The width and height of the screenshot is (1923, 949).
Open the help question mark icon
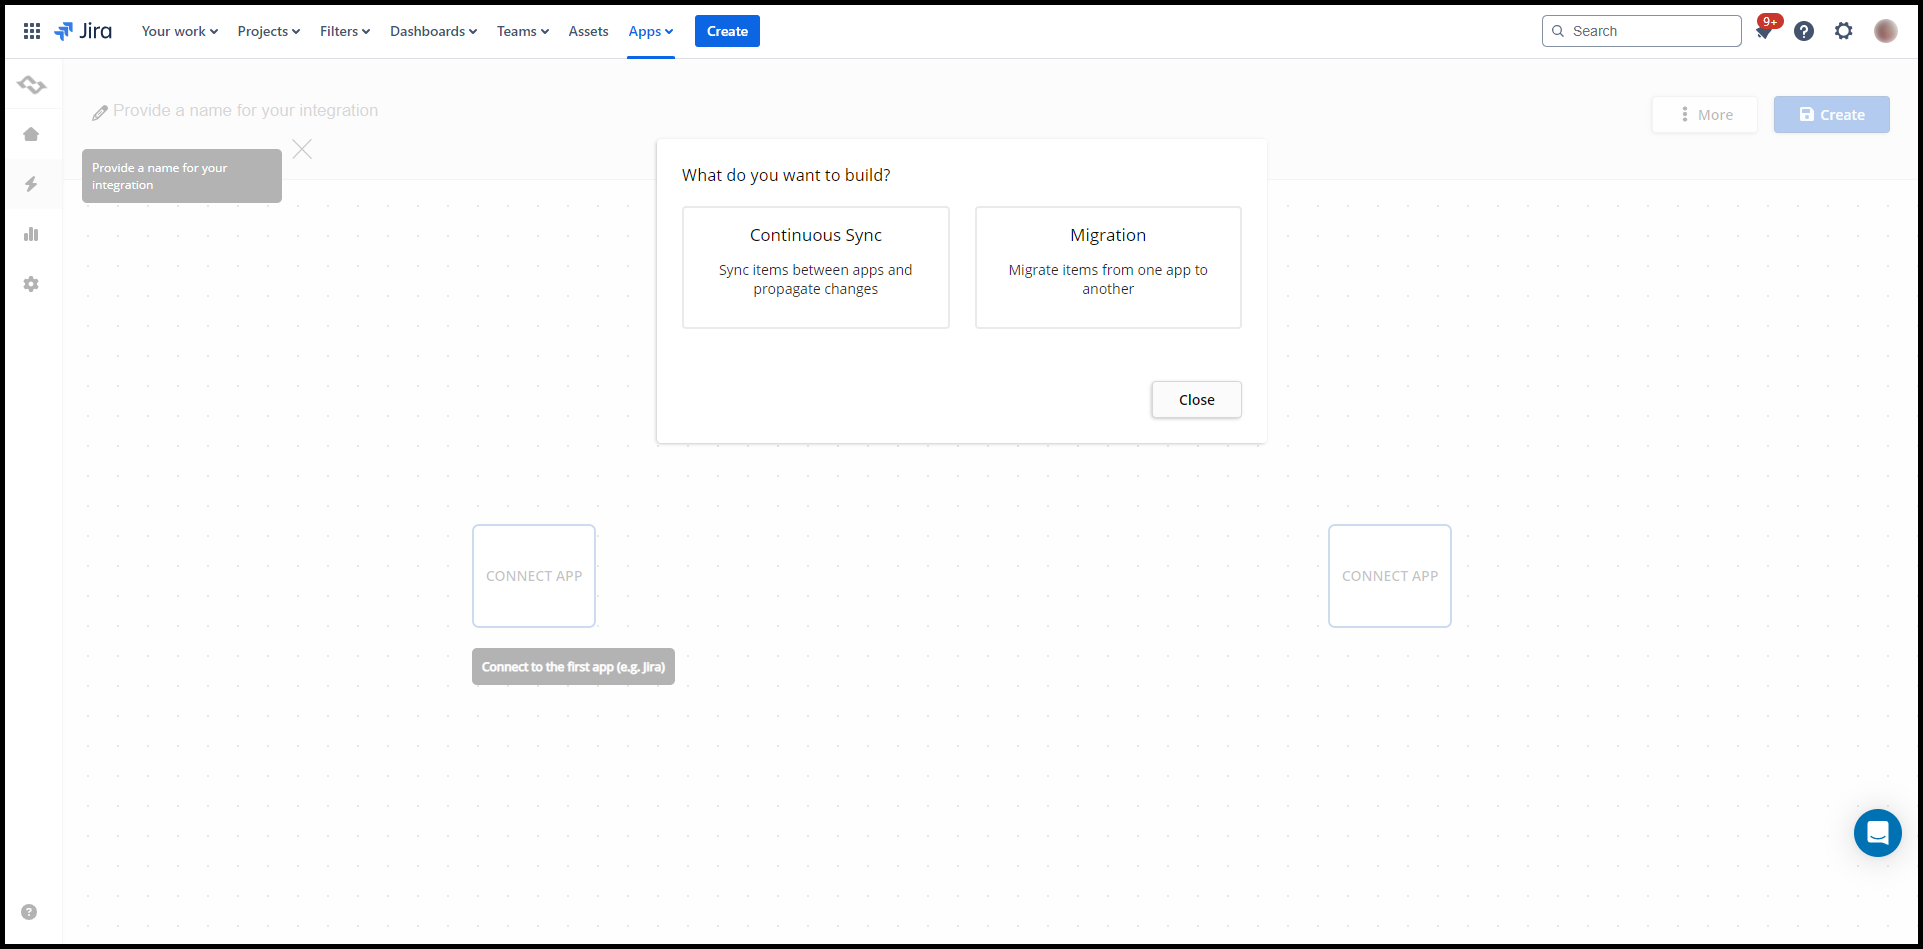pyautogui.click(x=1804, y=31)
